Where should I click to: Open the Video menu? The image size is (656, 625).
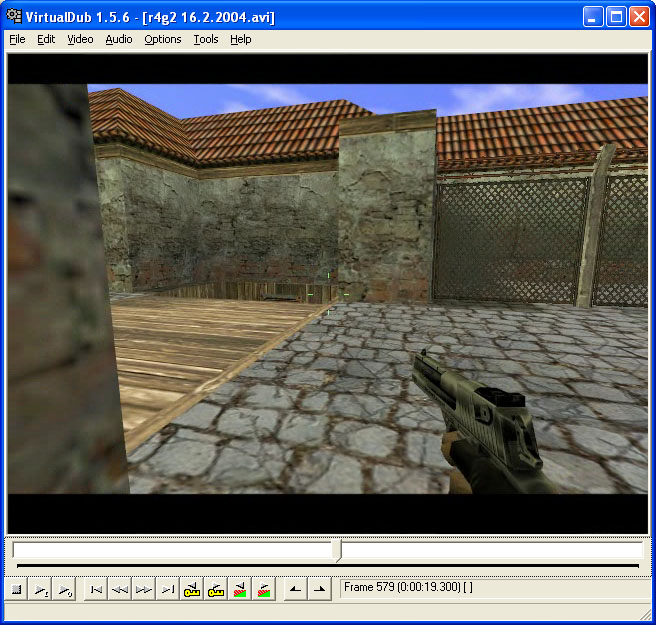tap(80, 39)
